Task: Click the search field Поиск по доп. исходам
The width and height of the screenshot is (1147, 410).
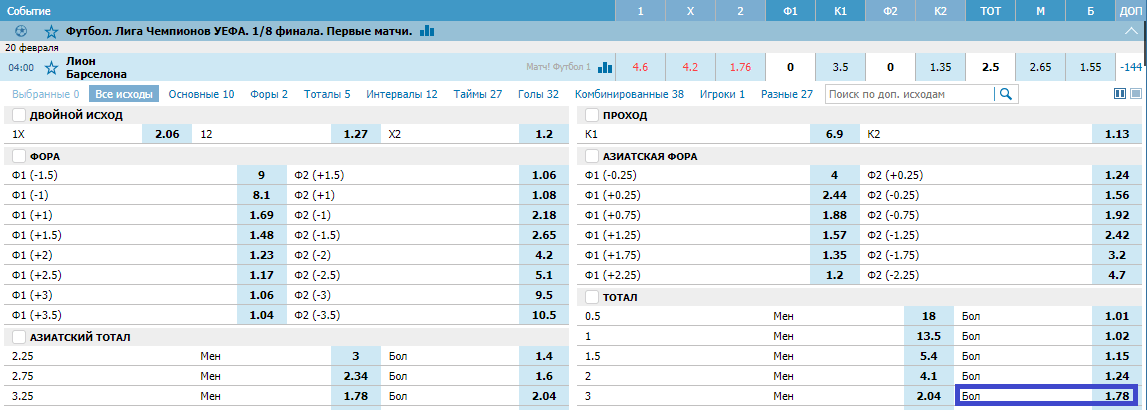Action: click(910, 94)
